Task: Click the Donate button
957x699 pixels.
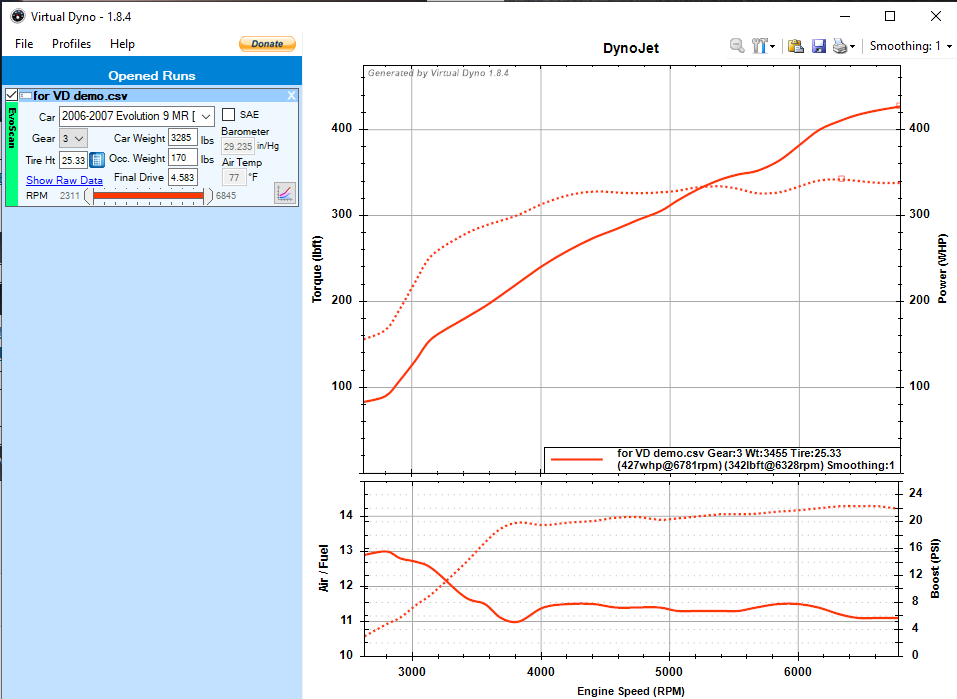Action: pos(267,44)
